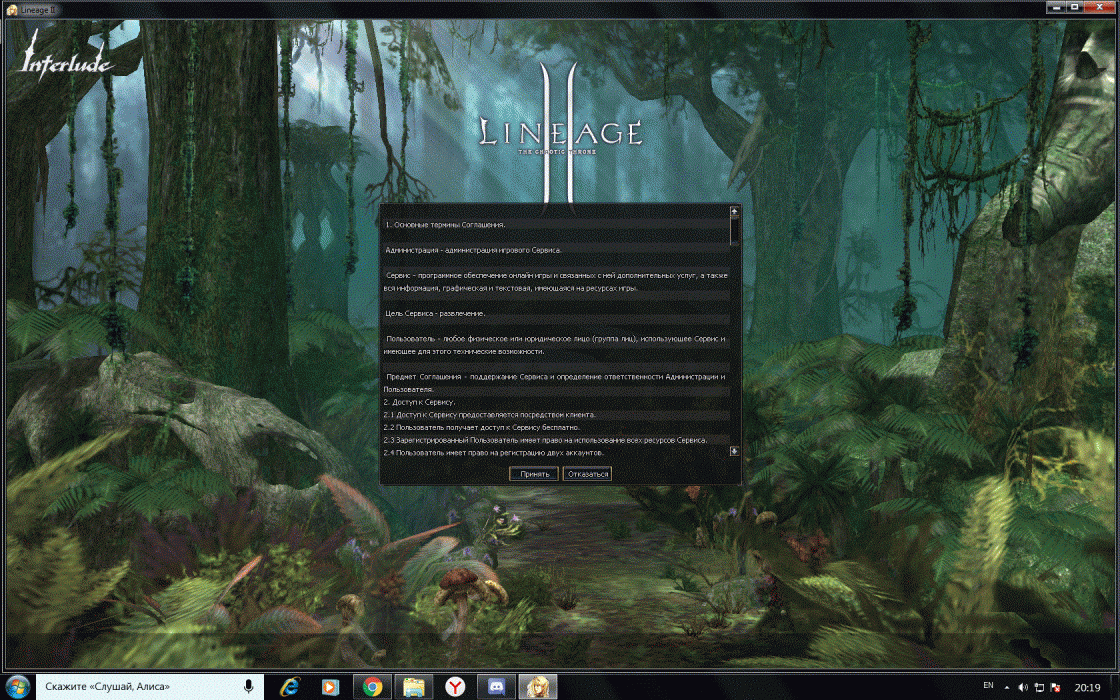Open the volume speaker tray icon

[x=1022, y=688]
